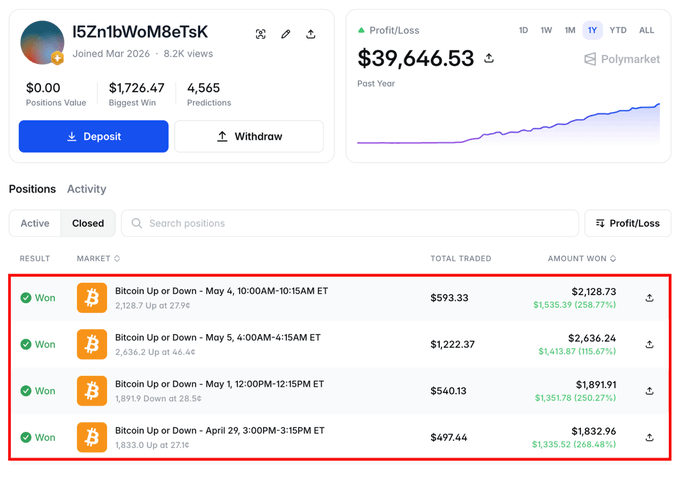
Task: Click the '2,128.7 Up at 27.9¢' detail
Action: click(x=153, y=305)
